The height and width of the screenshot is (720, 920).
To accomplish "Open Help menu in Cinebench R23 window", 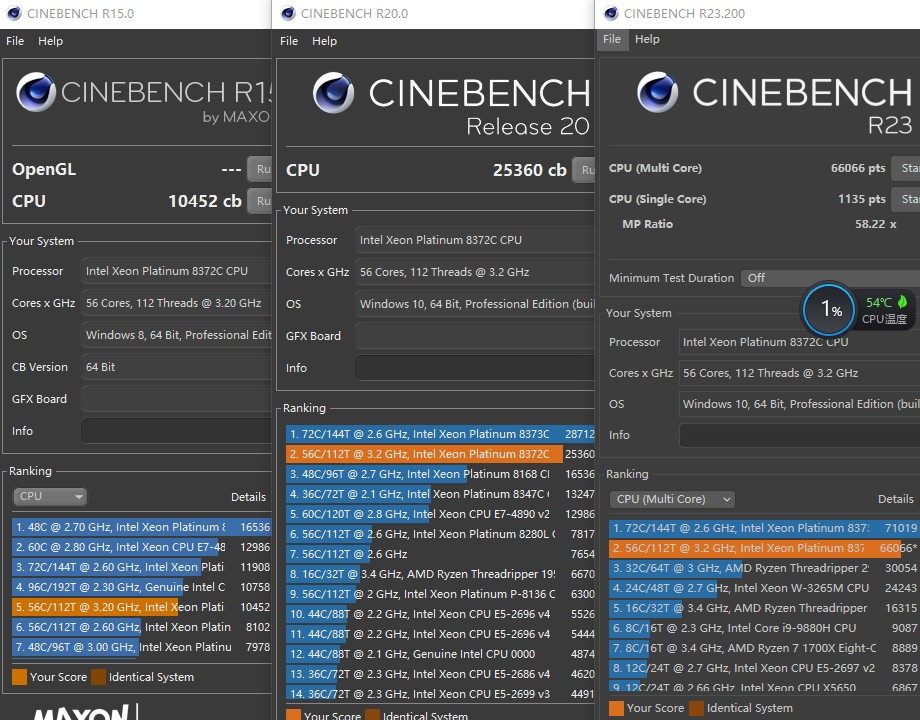I will coord(647,39).
